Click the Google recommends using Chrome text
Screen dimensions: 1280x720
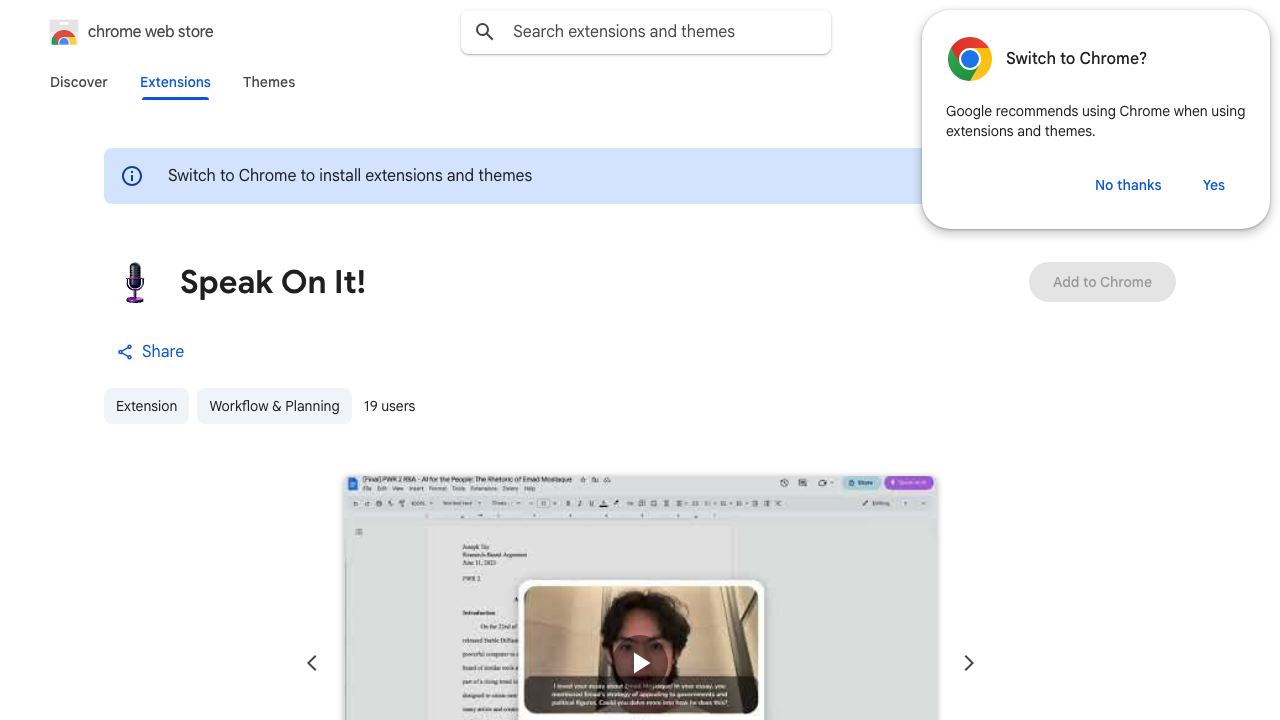pyautogui.click(x=1095, y=121)
